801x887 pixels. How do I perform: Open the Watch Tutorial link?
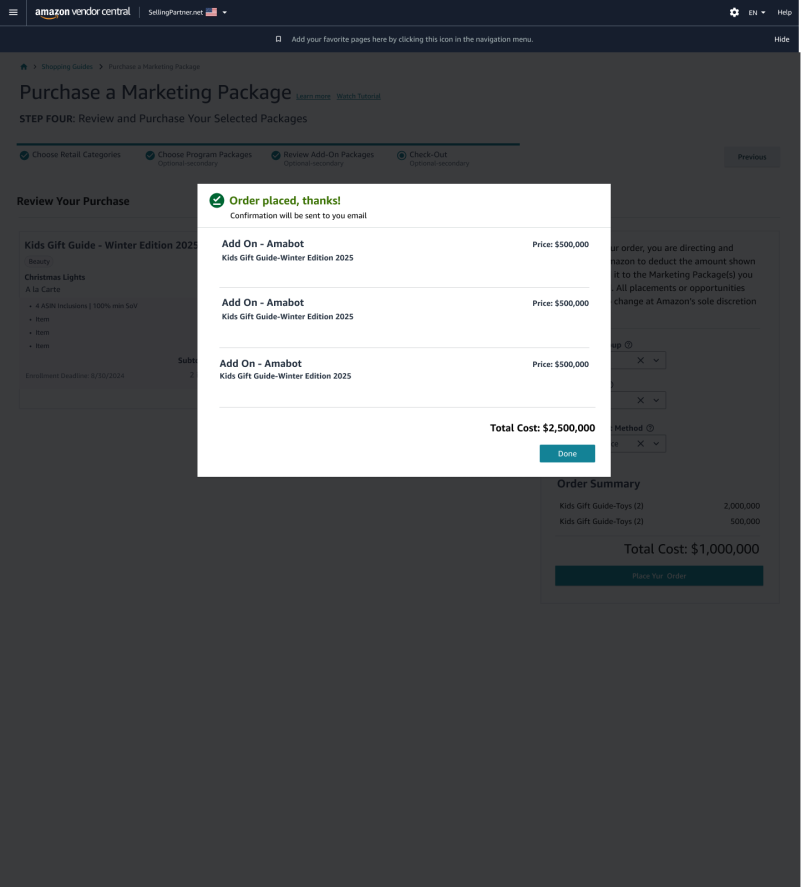coord(358,96)
